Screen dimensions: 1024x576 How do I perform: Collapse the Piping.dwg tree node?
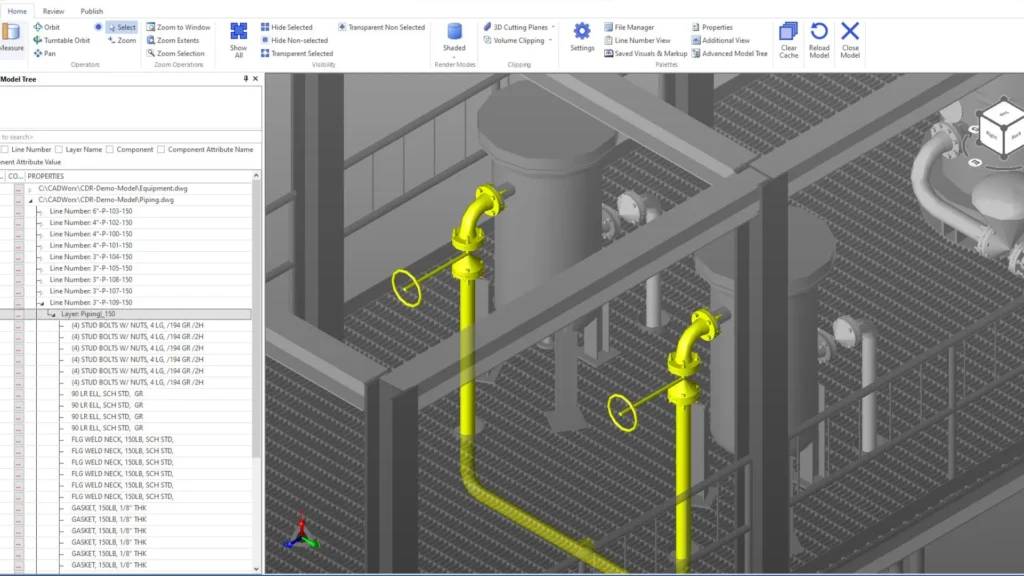(x=30, y=200)
